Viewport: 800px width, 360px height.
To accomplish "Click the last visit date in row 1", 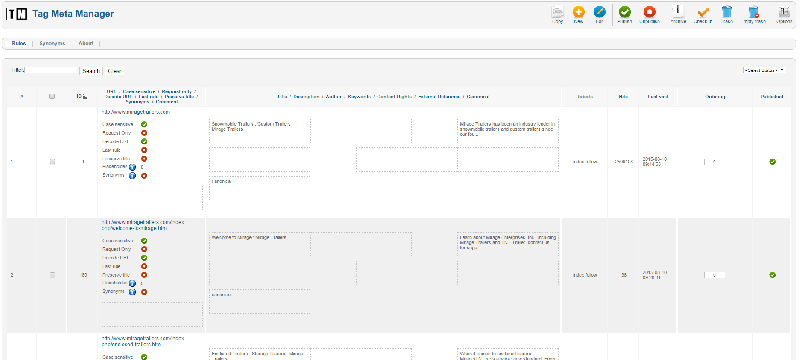I will click(x=655, y=162).
